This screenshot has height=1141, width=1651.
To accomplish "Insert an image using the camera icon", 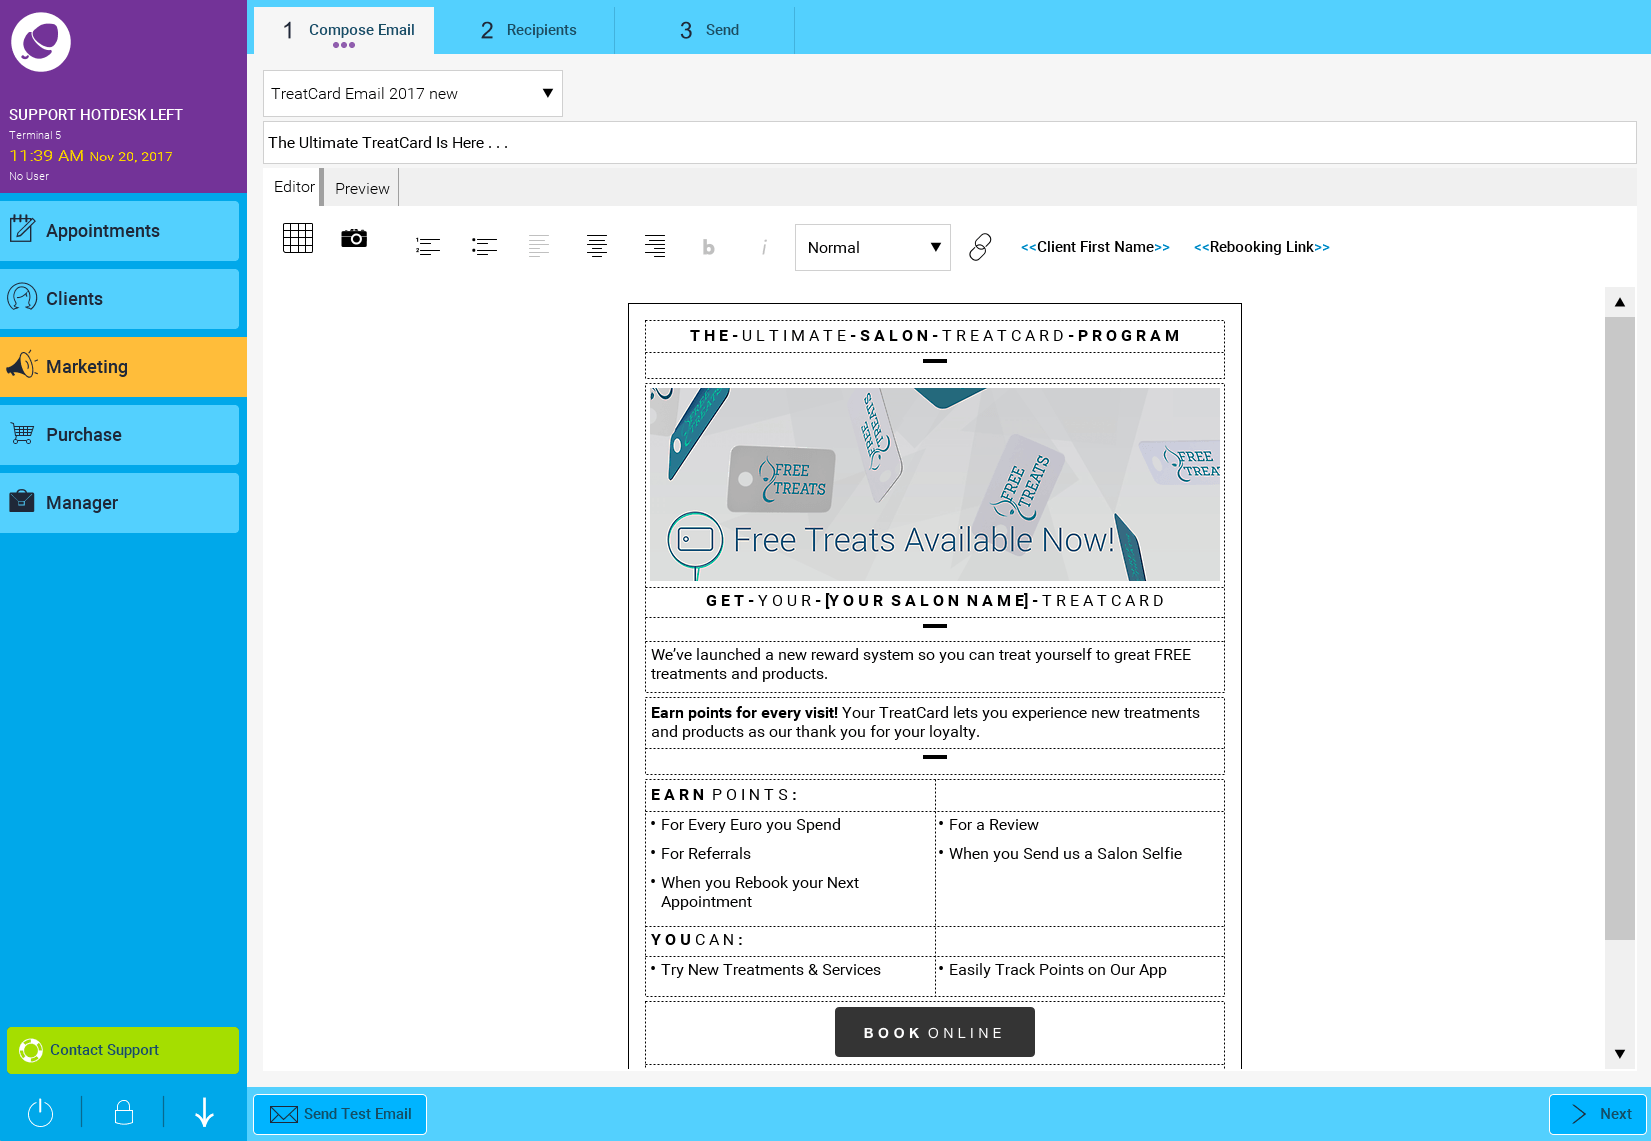I will [354, 238].
